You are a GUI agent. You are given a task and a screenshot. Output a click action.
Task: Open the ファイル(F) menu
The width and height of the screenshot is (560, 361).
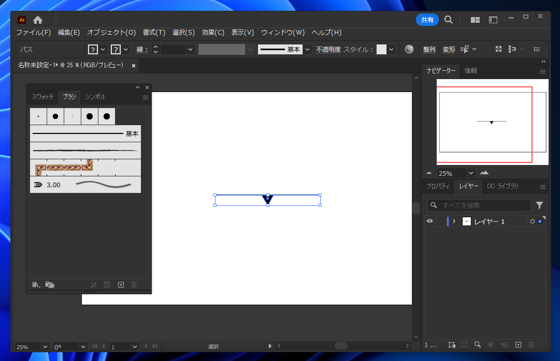[34, 32]
